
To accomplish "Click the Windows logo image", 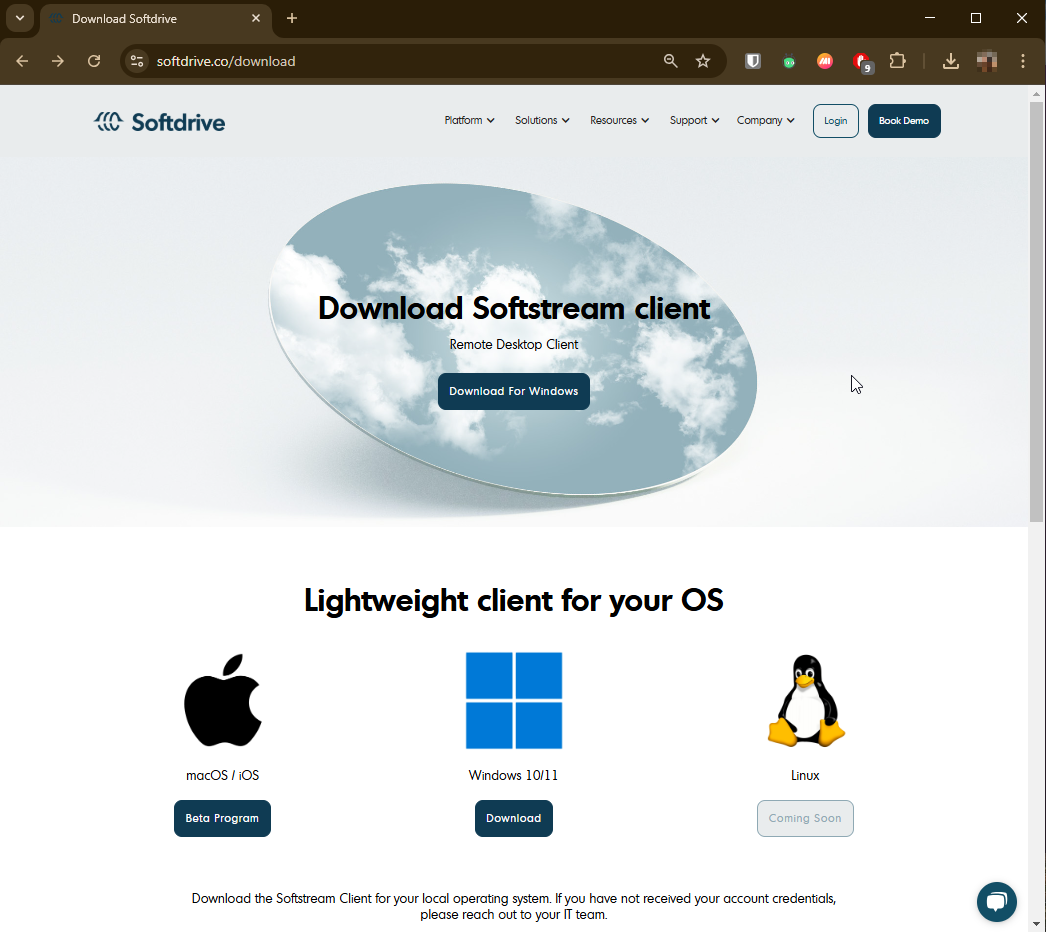I will pos(514,701).
